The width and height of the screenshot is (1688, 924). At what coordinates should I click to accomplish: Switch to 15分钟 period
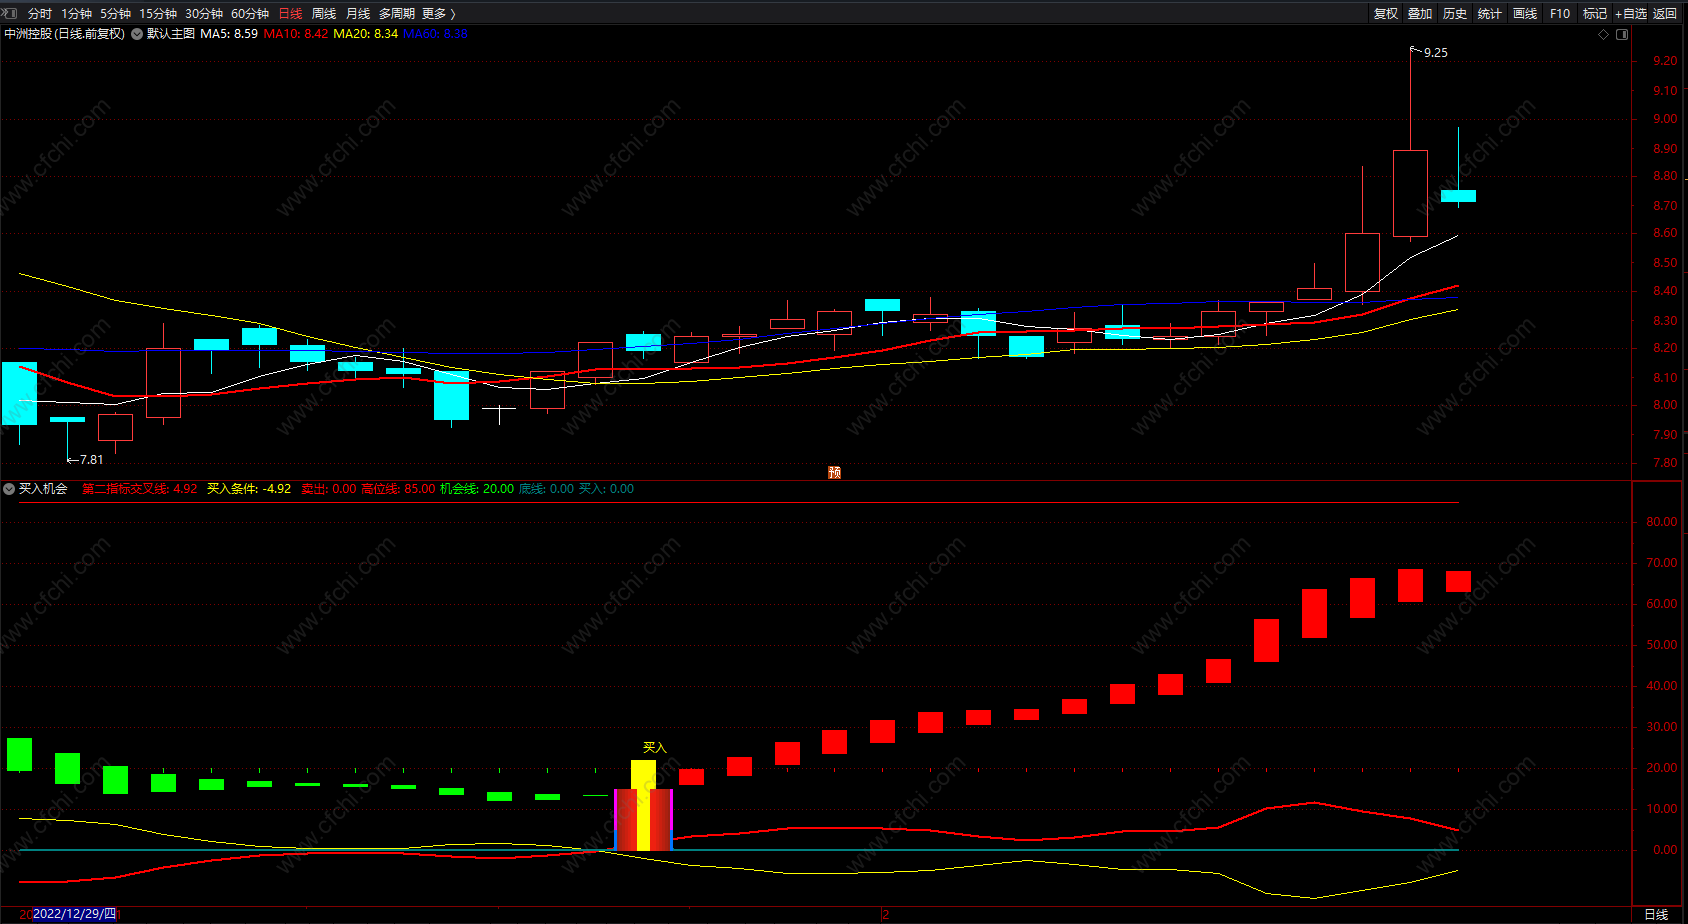(x=158, y=14)
